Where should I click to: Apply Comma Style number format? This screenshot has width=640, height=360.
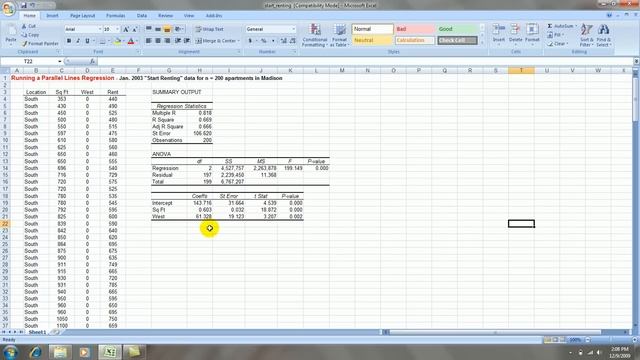pyautogui.click(x=273, y=41)
